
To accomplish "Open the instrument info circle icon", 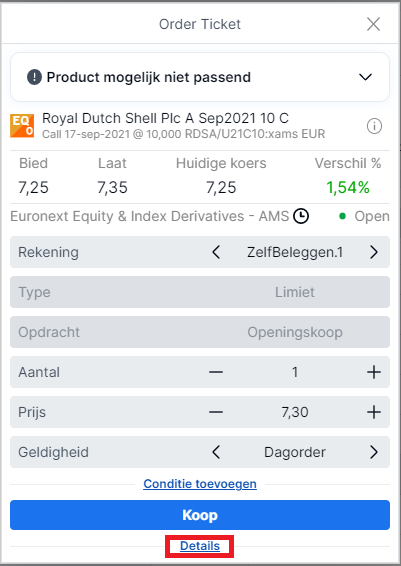I will pyautogui.click(x=374, y=126).
